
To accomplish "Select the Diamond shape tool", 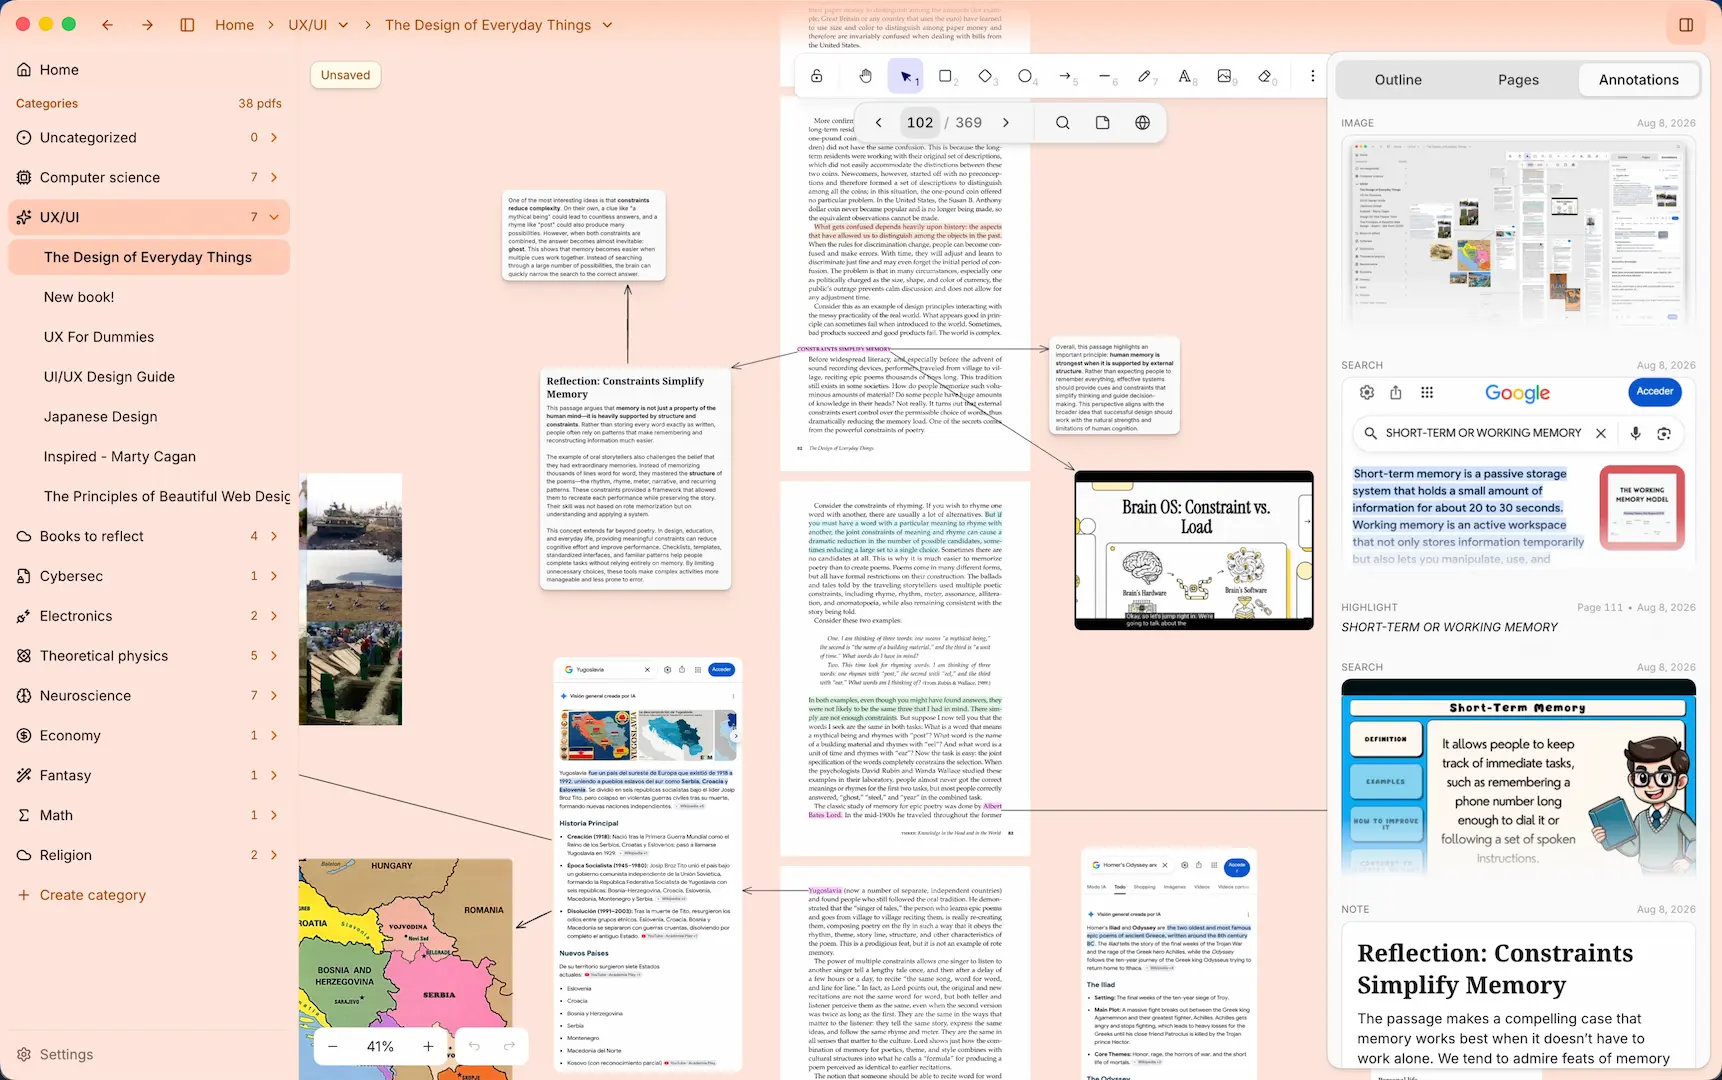I will point(986,76).
